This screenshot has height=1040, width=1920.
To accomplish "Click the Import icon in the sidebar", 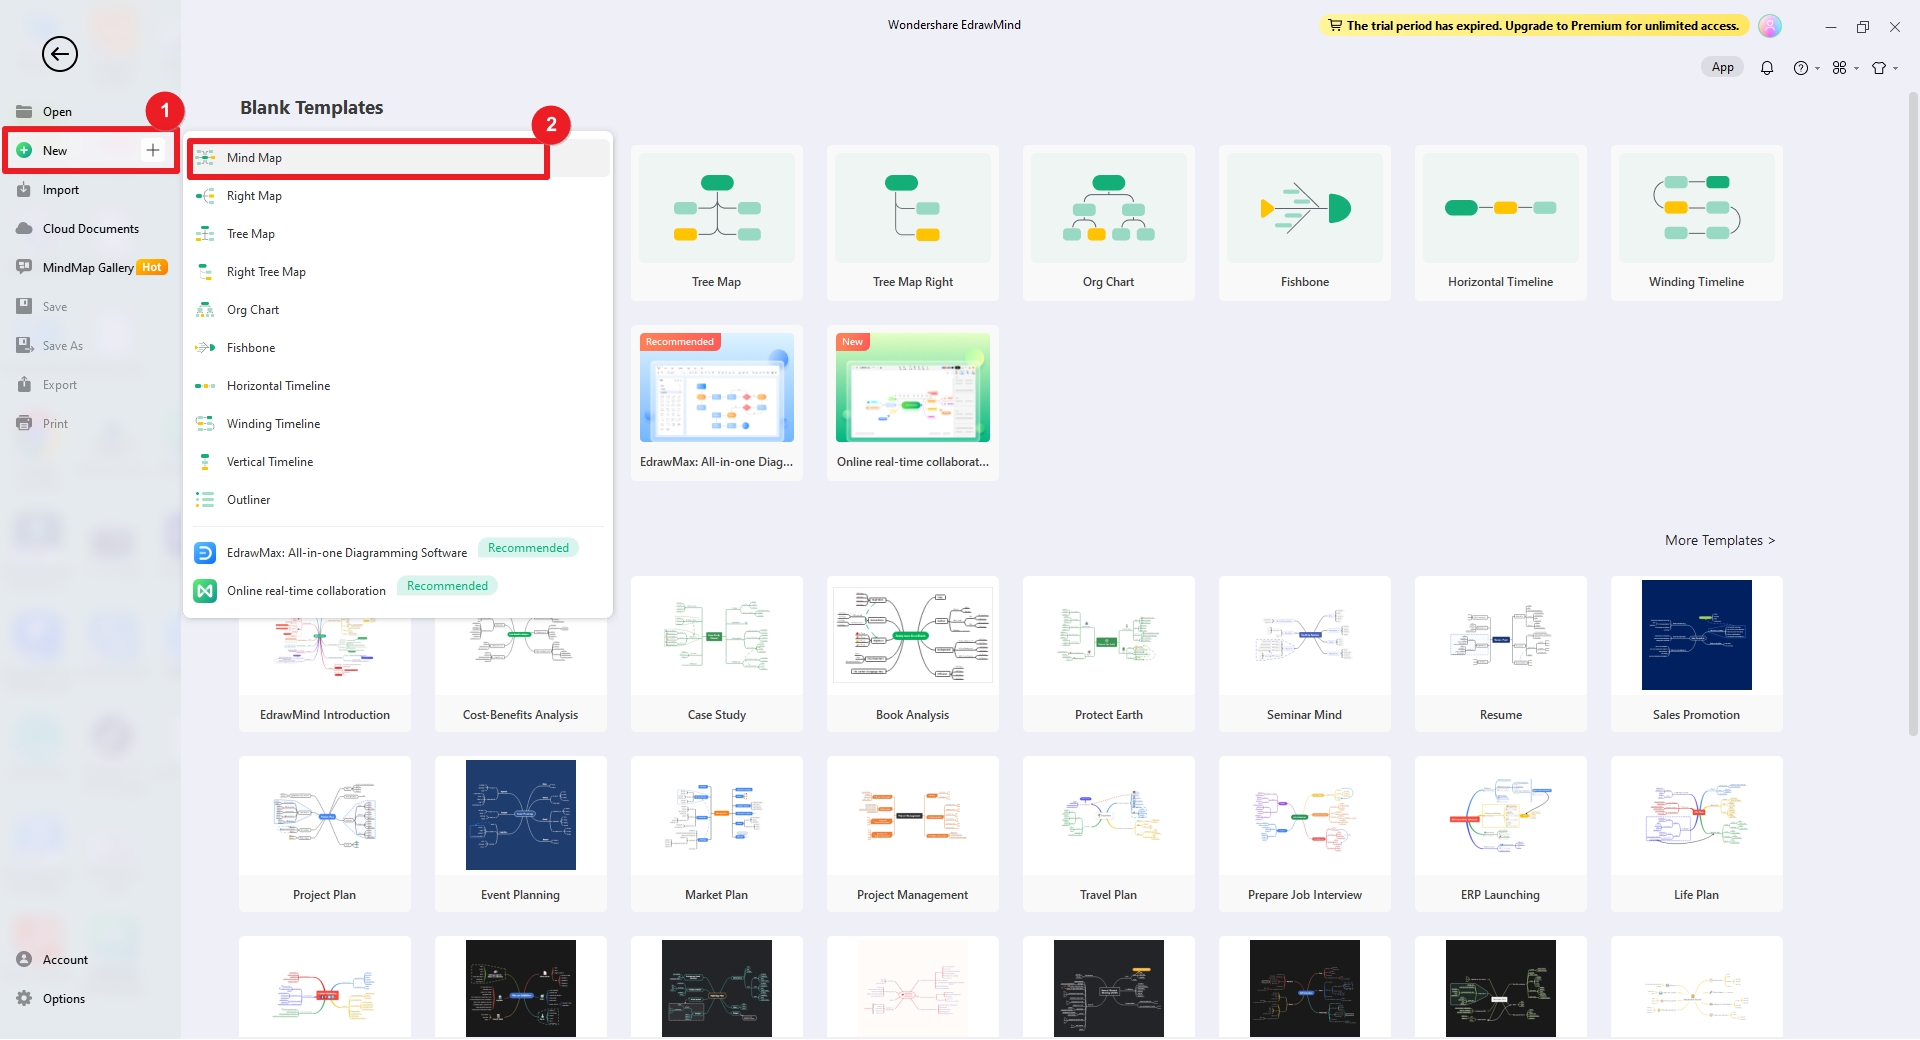I will 24,189.
